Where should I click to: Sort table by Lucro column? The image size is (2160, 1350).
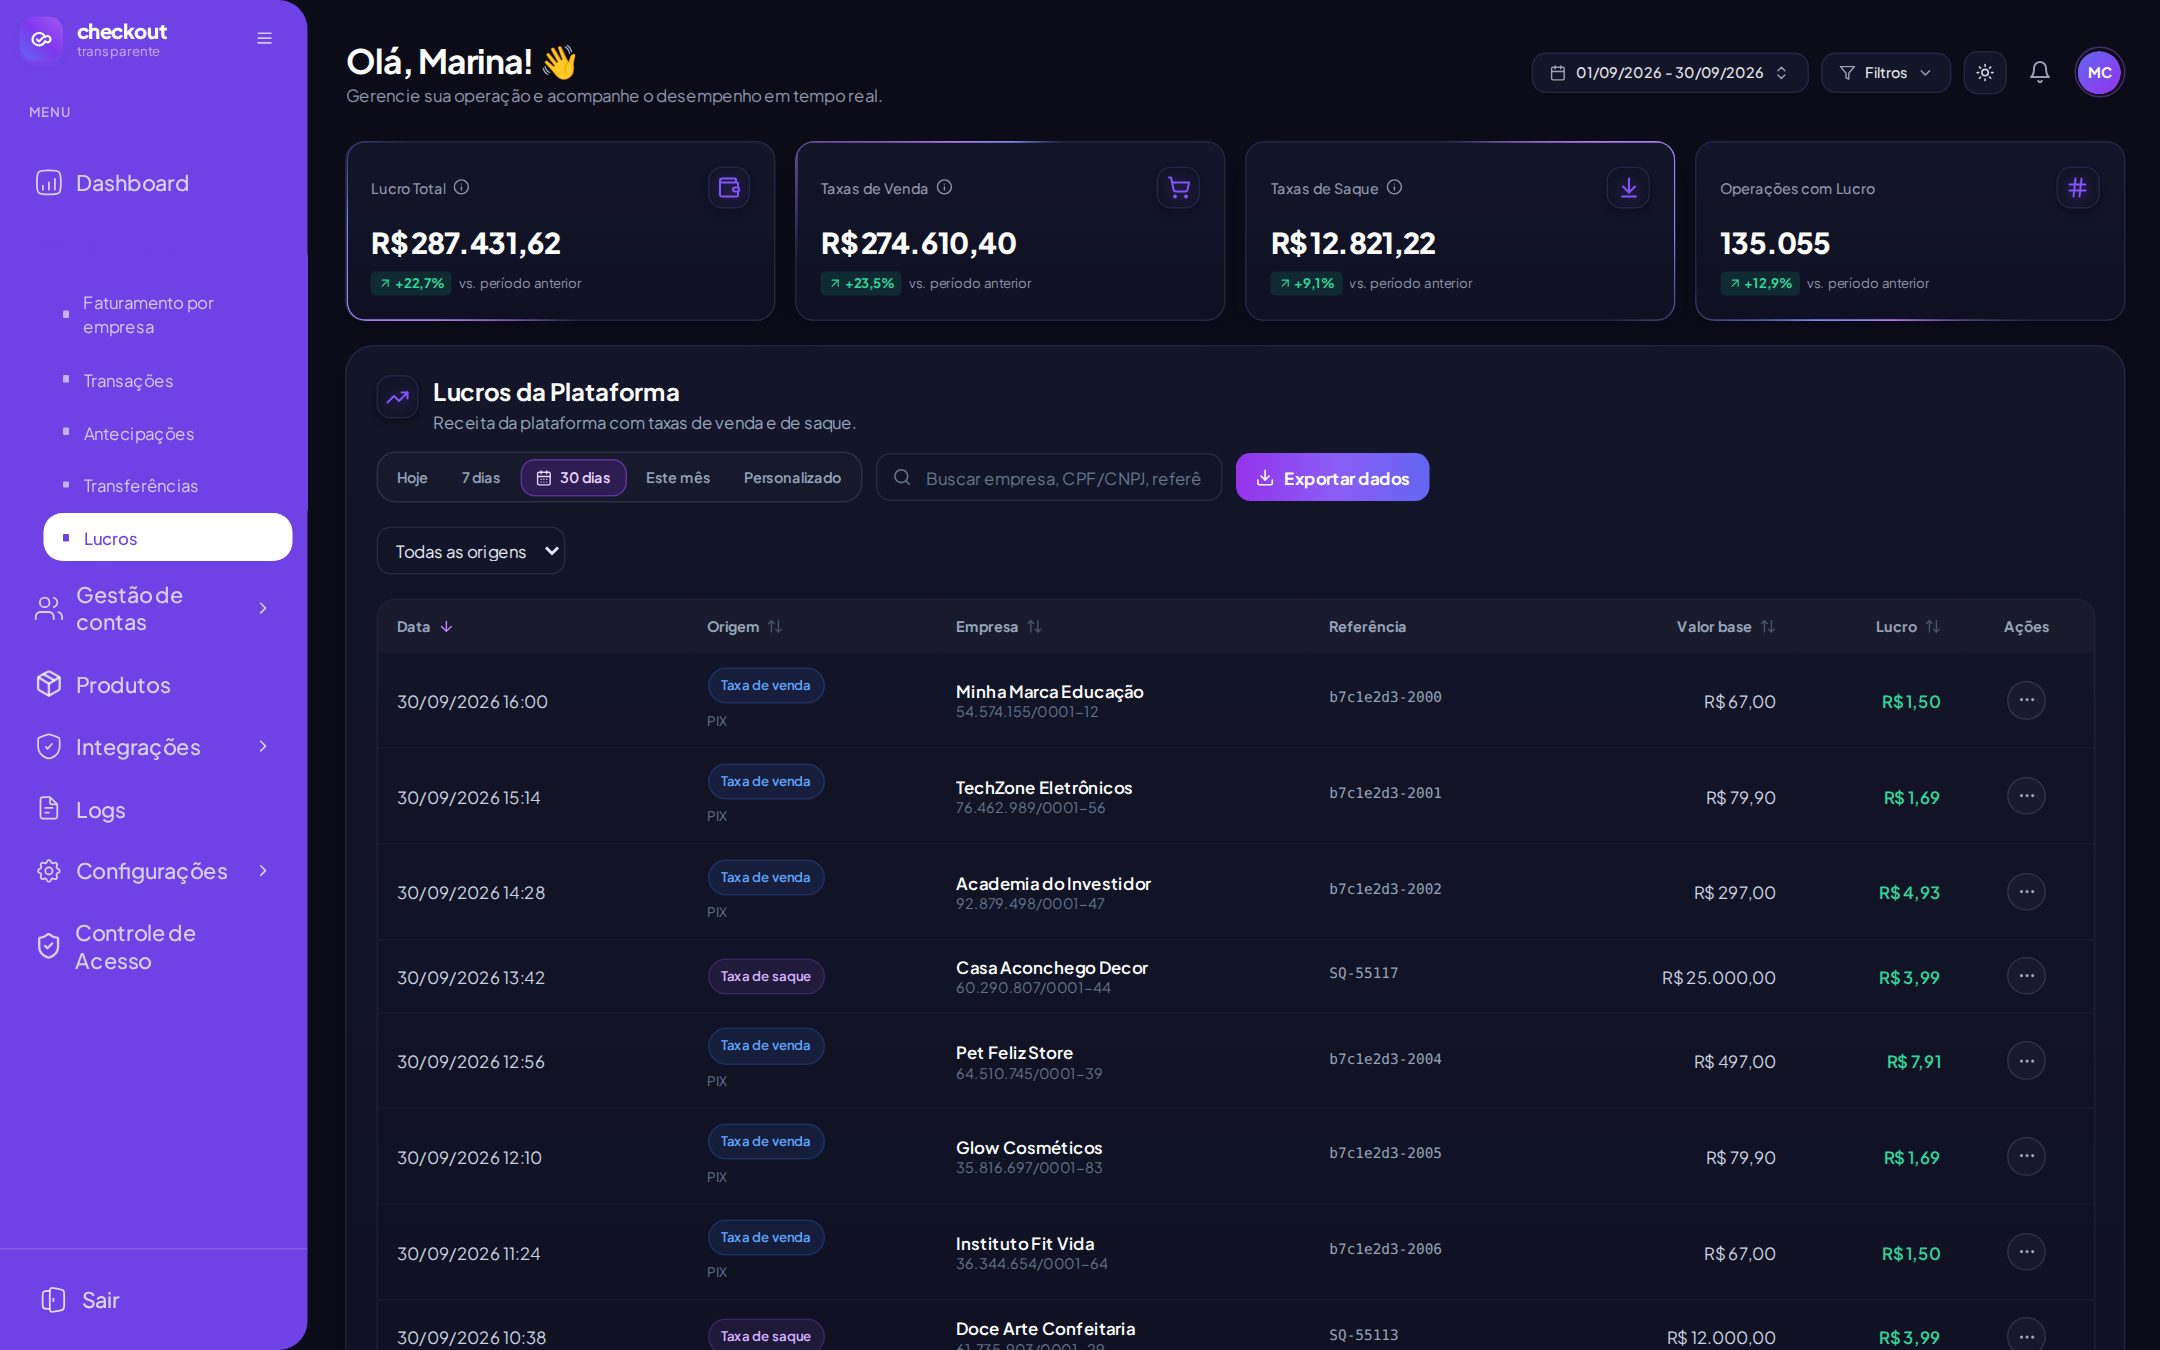pos(1907,627)
